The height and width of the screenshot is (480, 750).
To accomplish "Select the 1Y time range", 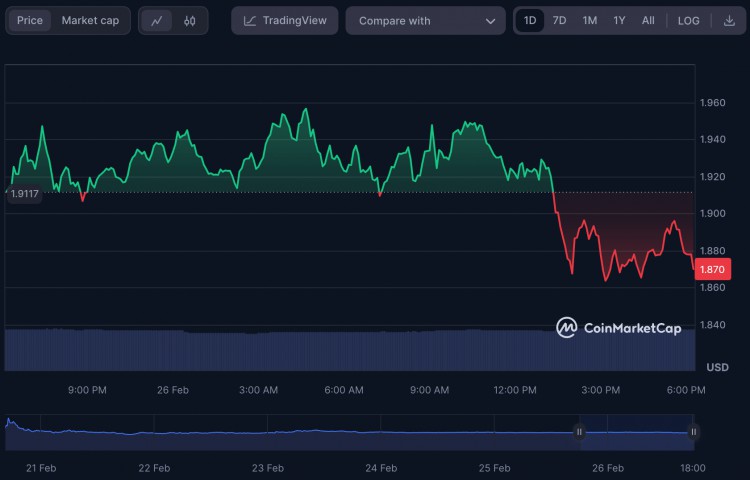I will 619,21.
